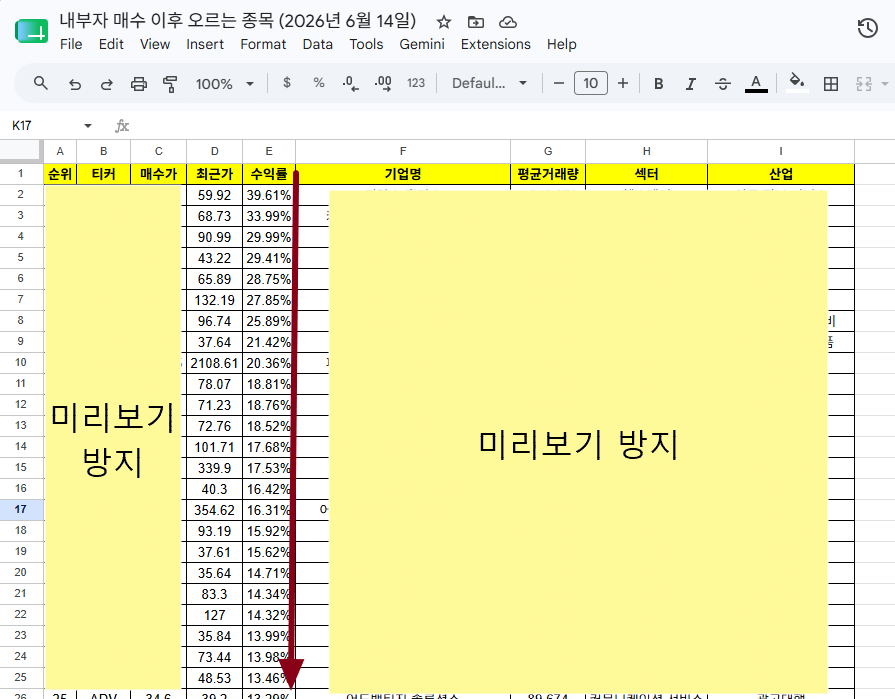Select row 10 header
This screenshot has width=895, height=699.
[x=21, y=362]
